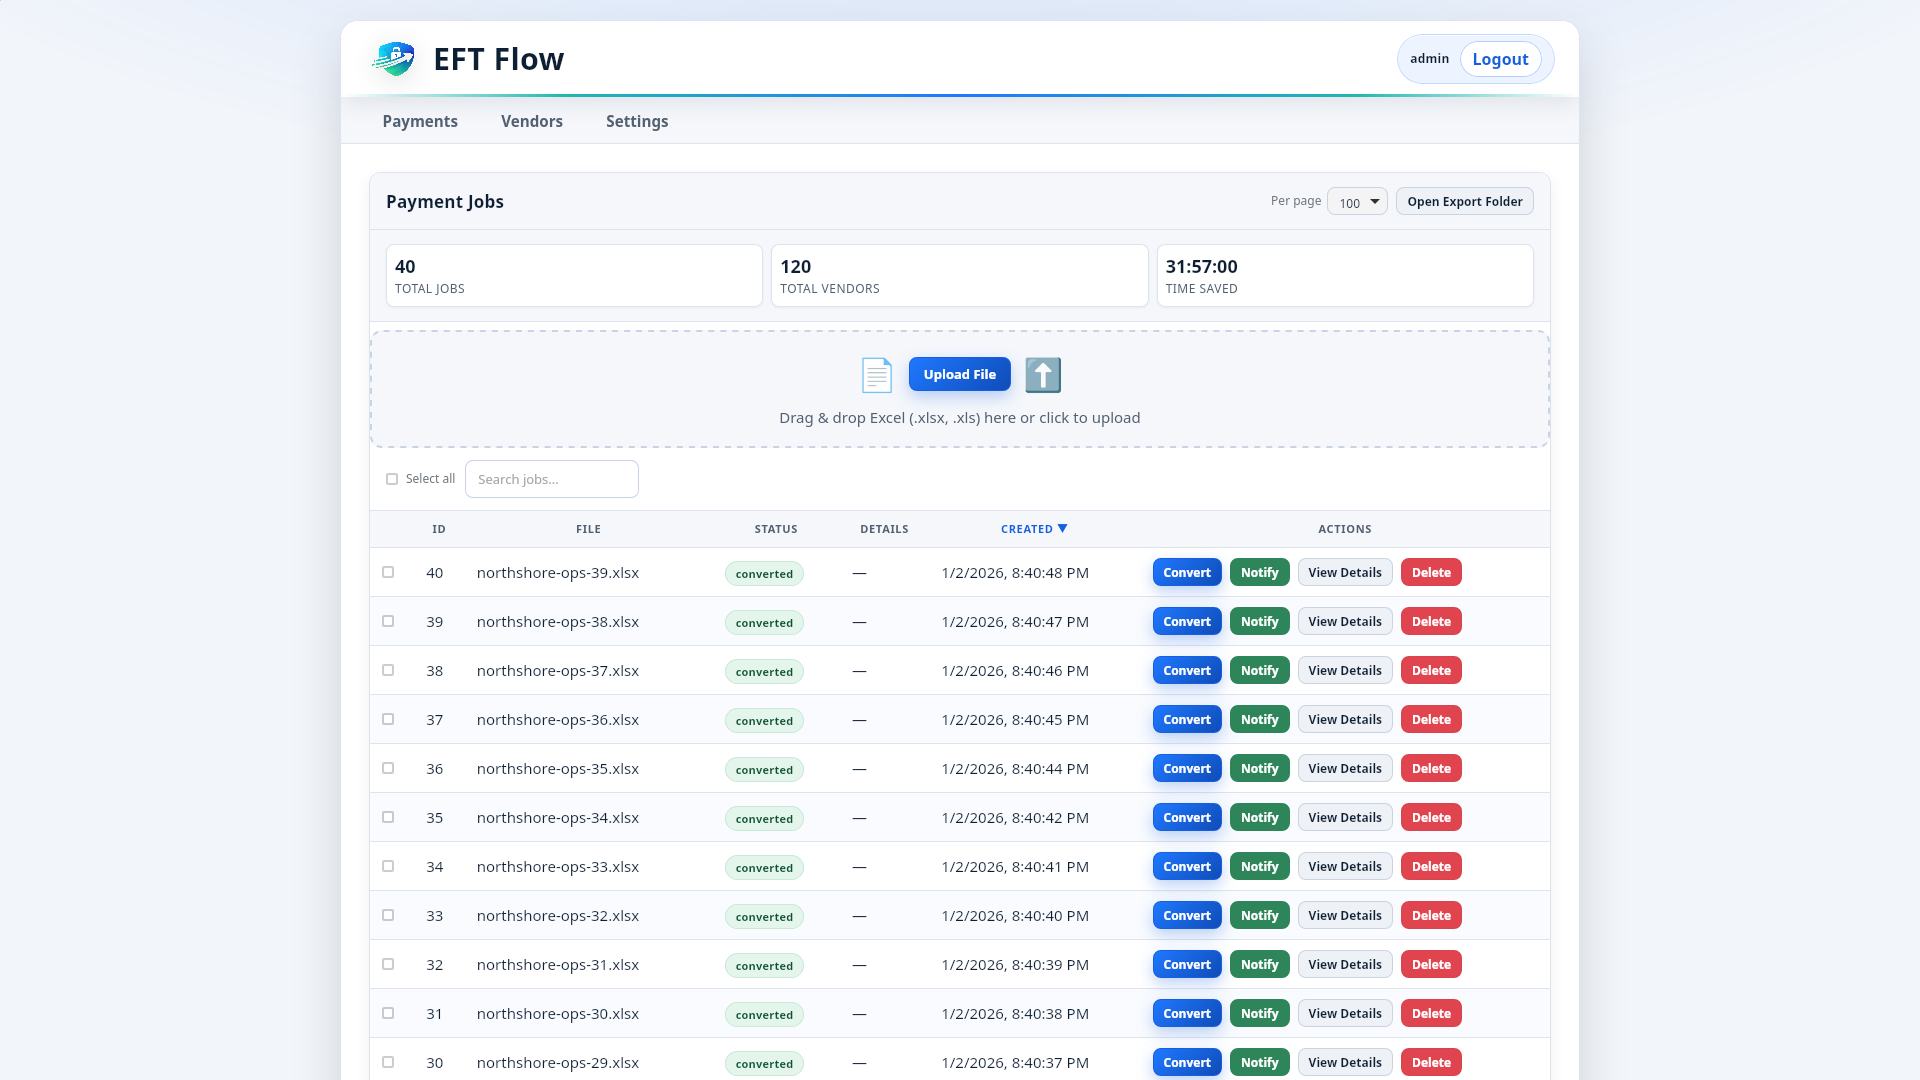Click the upward arrow upload icon

click(x=1043, y=375)
